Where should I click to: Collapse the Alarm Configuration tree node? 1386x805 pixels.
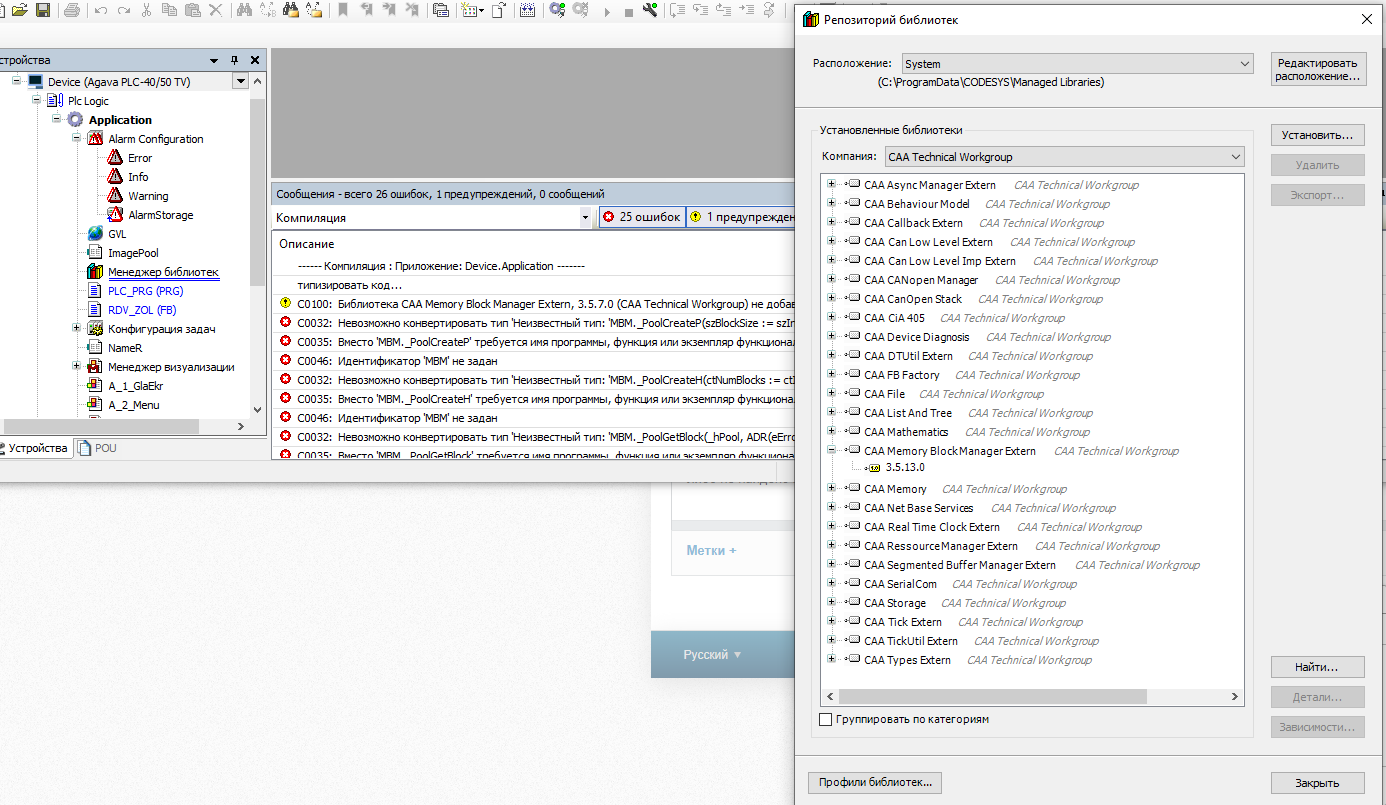pos(76,138)
